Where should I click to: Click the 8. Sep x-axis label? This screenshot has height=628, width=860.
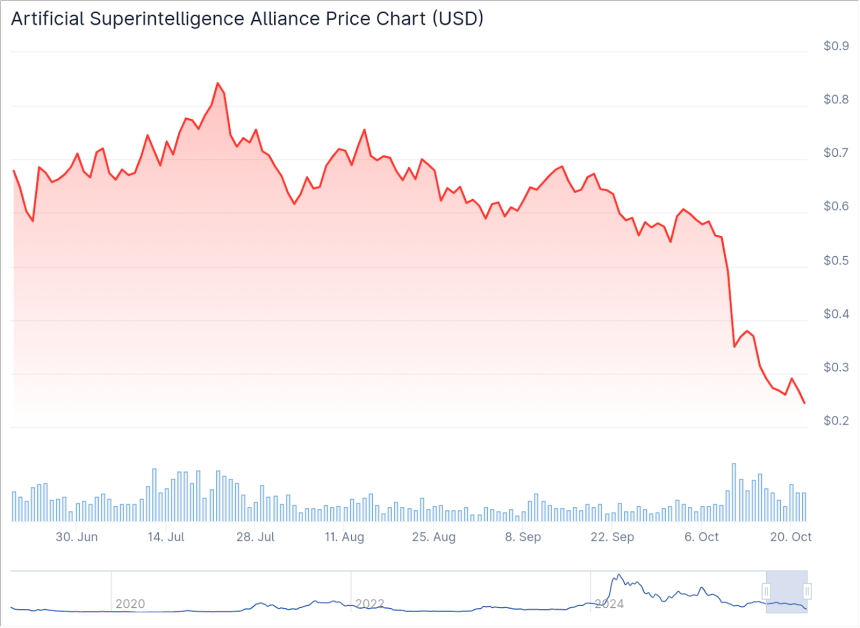tap(523, 537)
